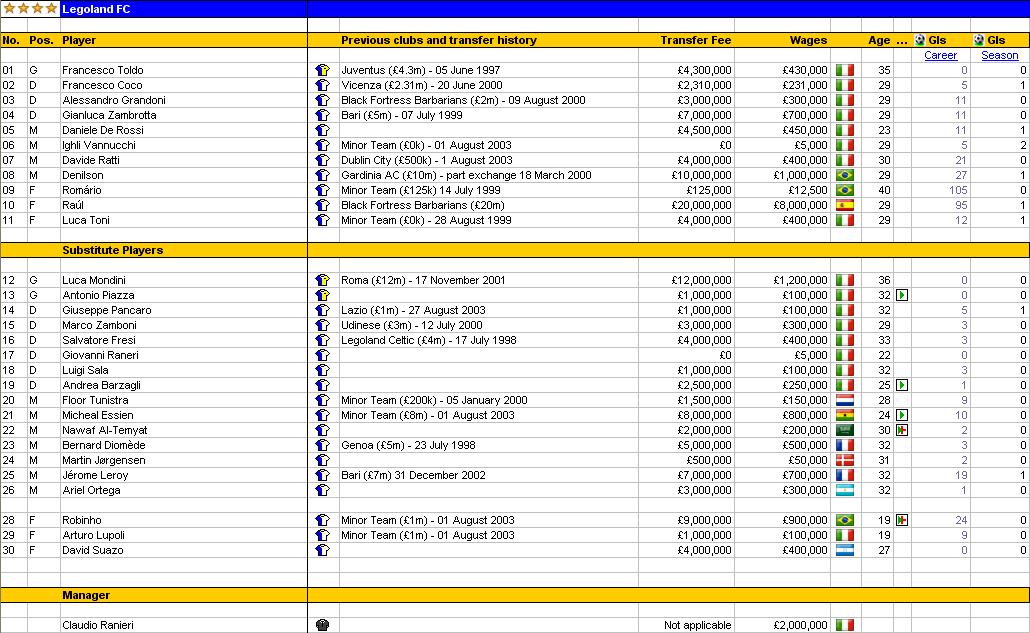Click the football icon beside career Gls header
The image size is (1030, 633).
(x=920, y=40)
